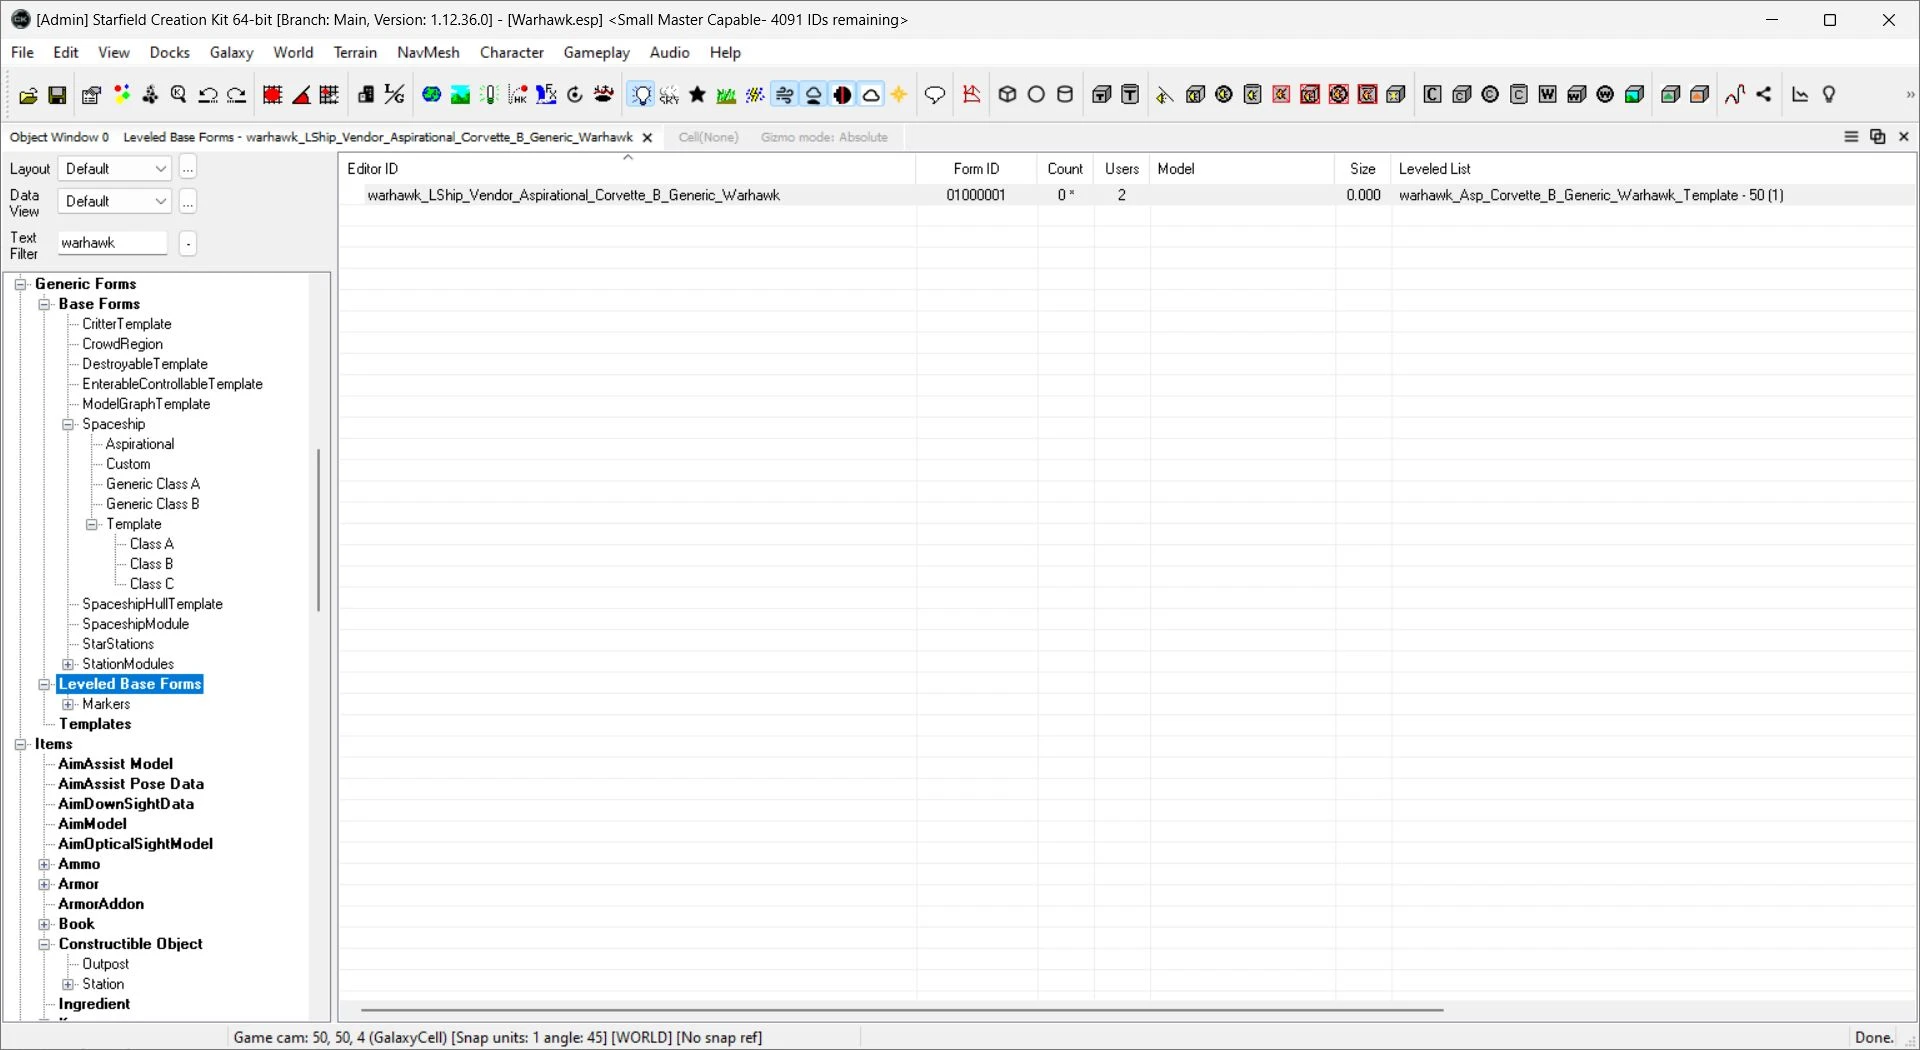Collapse the Spaceship tree node
This screenshot has width=1920, height=1050.
click(x=68, y=424)
